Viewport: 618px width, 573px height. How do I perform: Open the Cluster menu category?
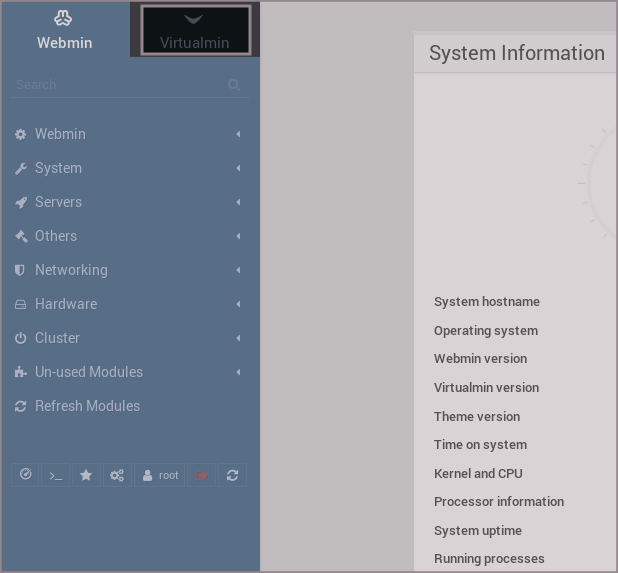click(130, 338)
